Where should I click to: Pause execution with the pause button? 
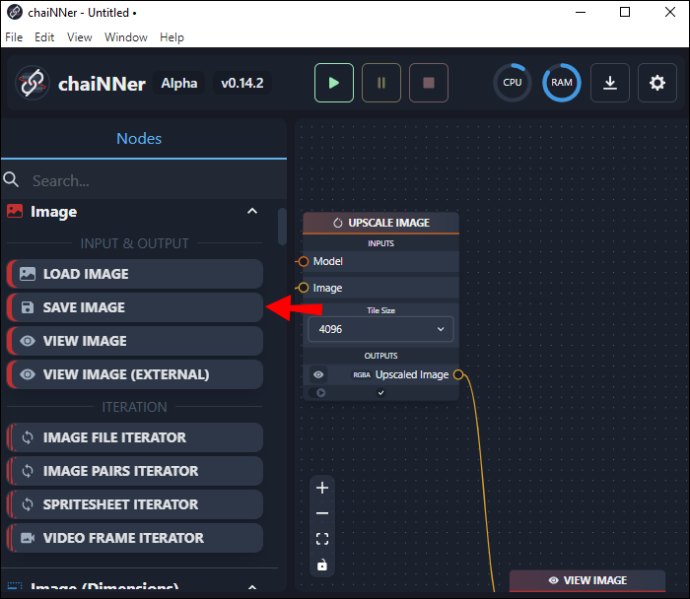pyautogui.click(x=381, y=83)
